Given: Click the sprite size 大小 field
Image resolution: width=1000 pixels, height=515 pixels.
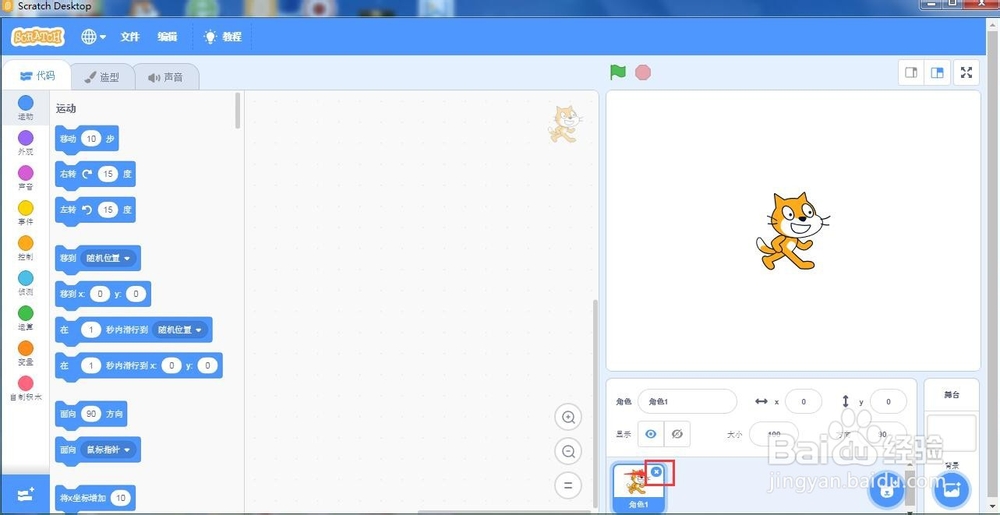Looking at the screenshot, I should tap(773, 434).
